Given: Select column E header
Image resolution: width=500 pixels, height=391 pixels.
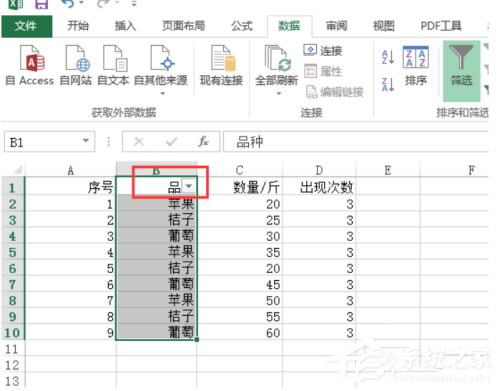Looking at the screenshot, I should [x=388, y=170].
